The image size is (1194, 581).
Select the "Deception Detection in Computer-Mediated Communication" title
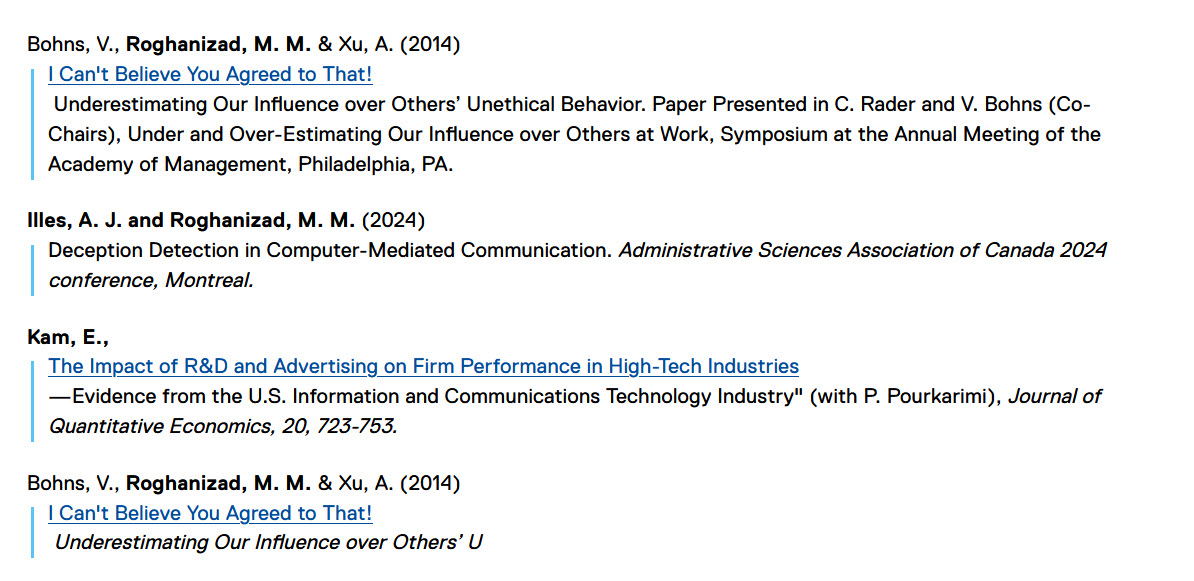click(329, 250)
